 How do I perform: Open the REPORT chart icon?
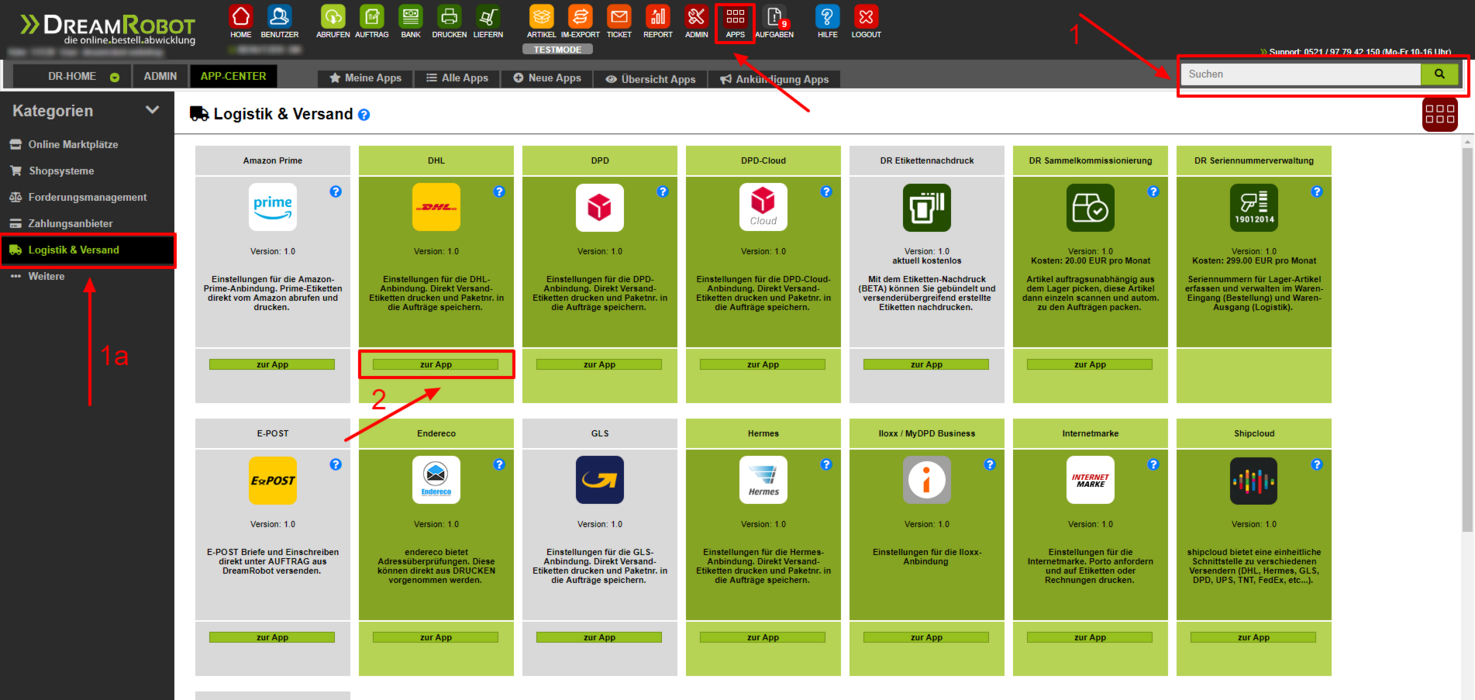658,17
